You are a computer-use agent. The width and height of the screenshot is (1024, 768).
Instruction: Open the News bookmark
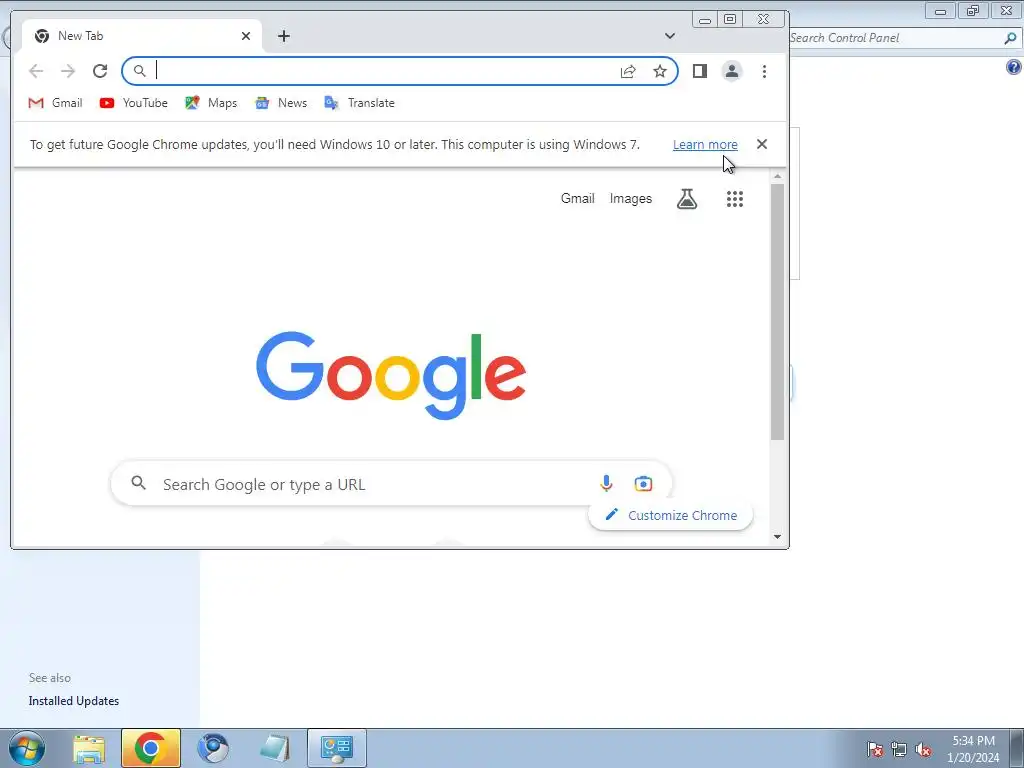(281, 103)
